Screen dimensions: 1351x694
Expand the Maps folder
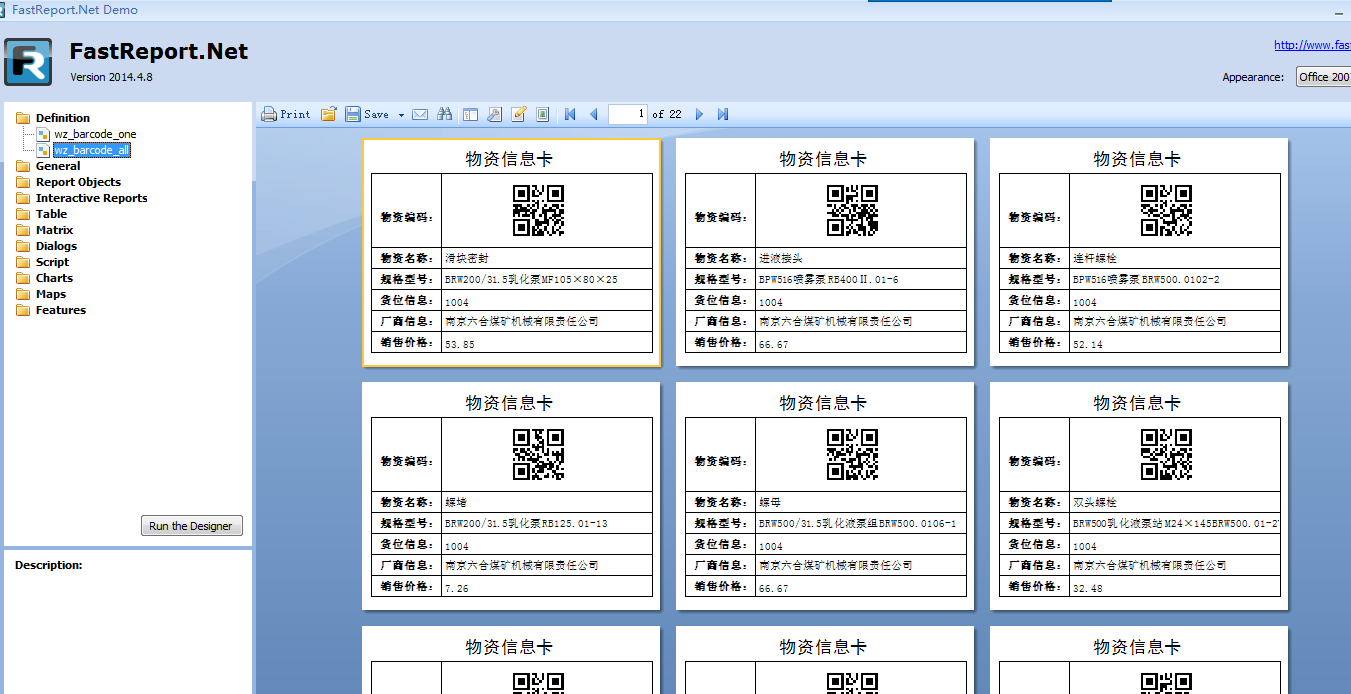pos(51,294)
